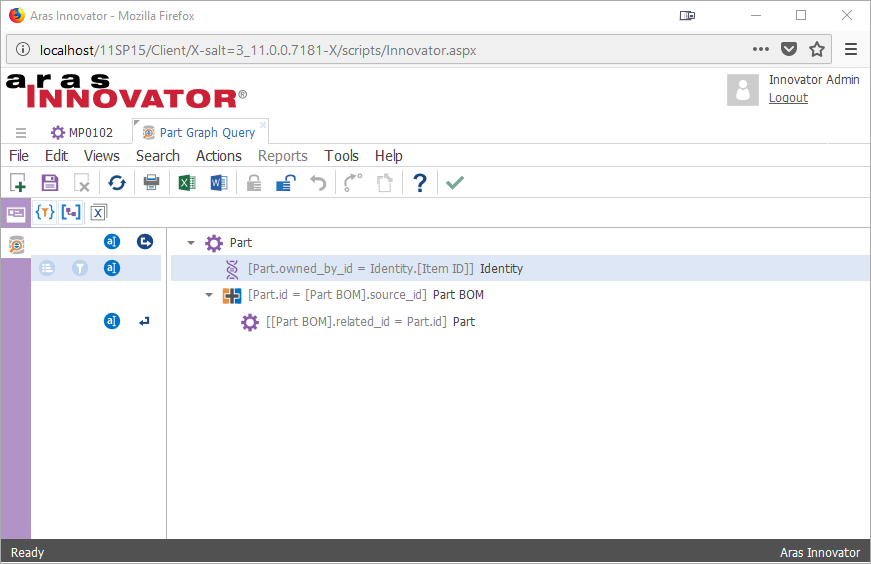Toggle the bracket tree view button
This screenshot has height=564, width=871.
pyautogui.click(x=71, y=212)
